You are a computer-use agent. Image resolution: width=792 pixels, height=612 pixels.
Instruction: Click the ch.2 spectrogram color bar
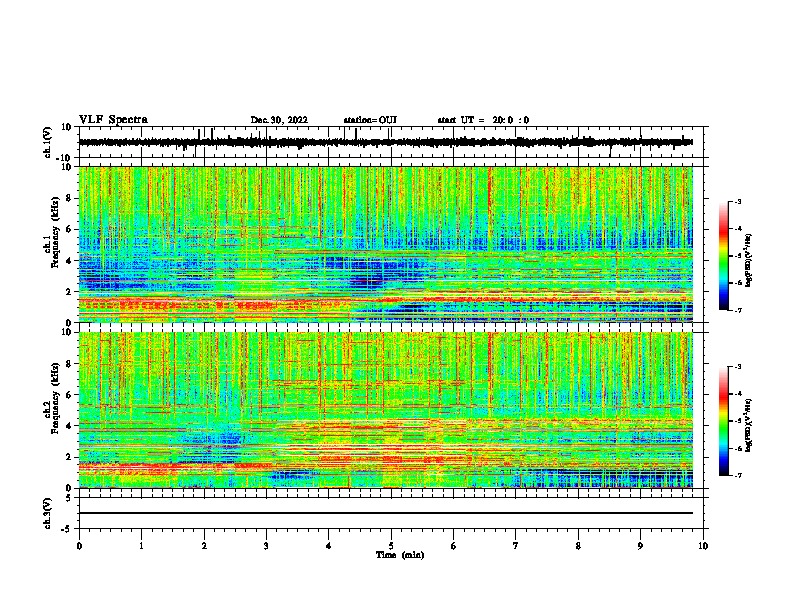tap(724, 421)
